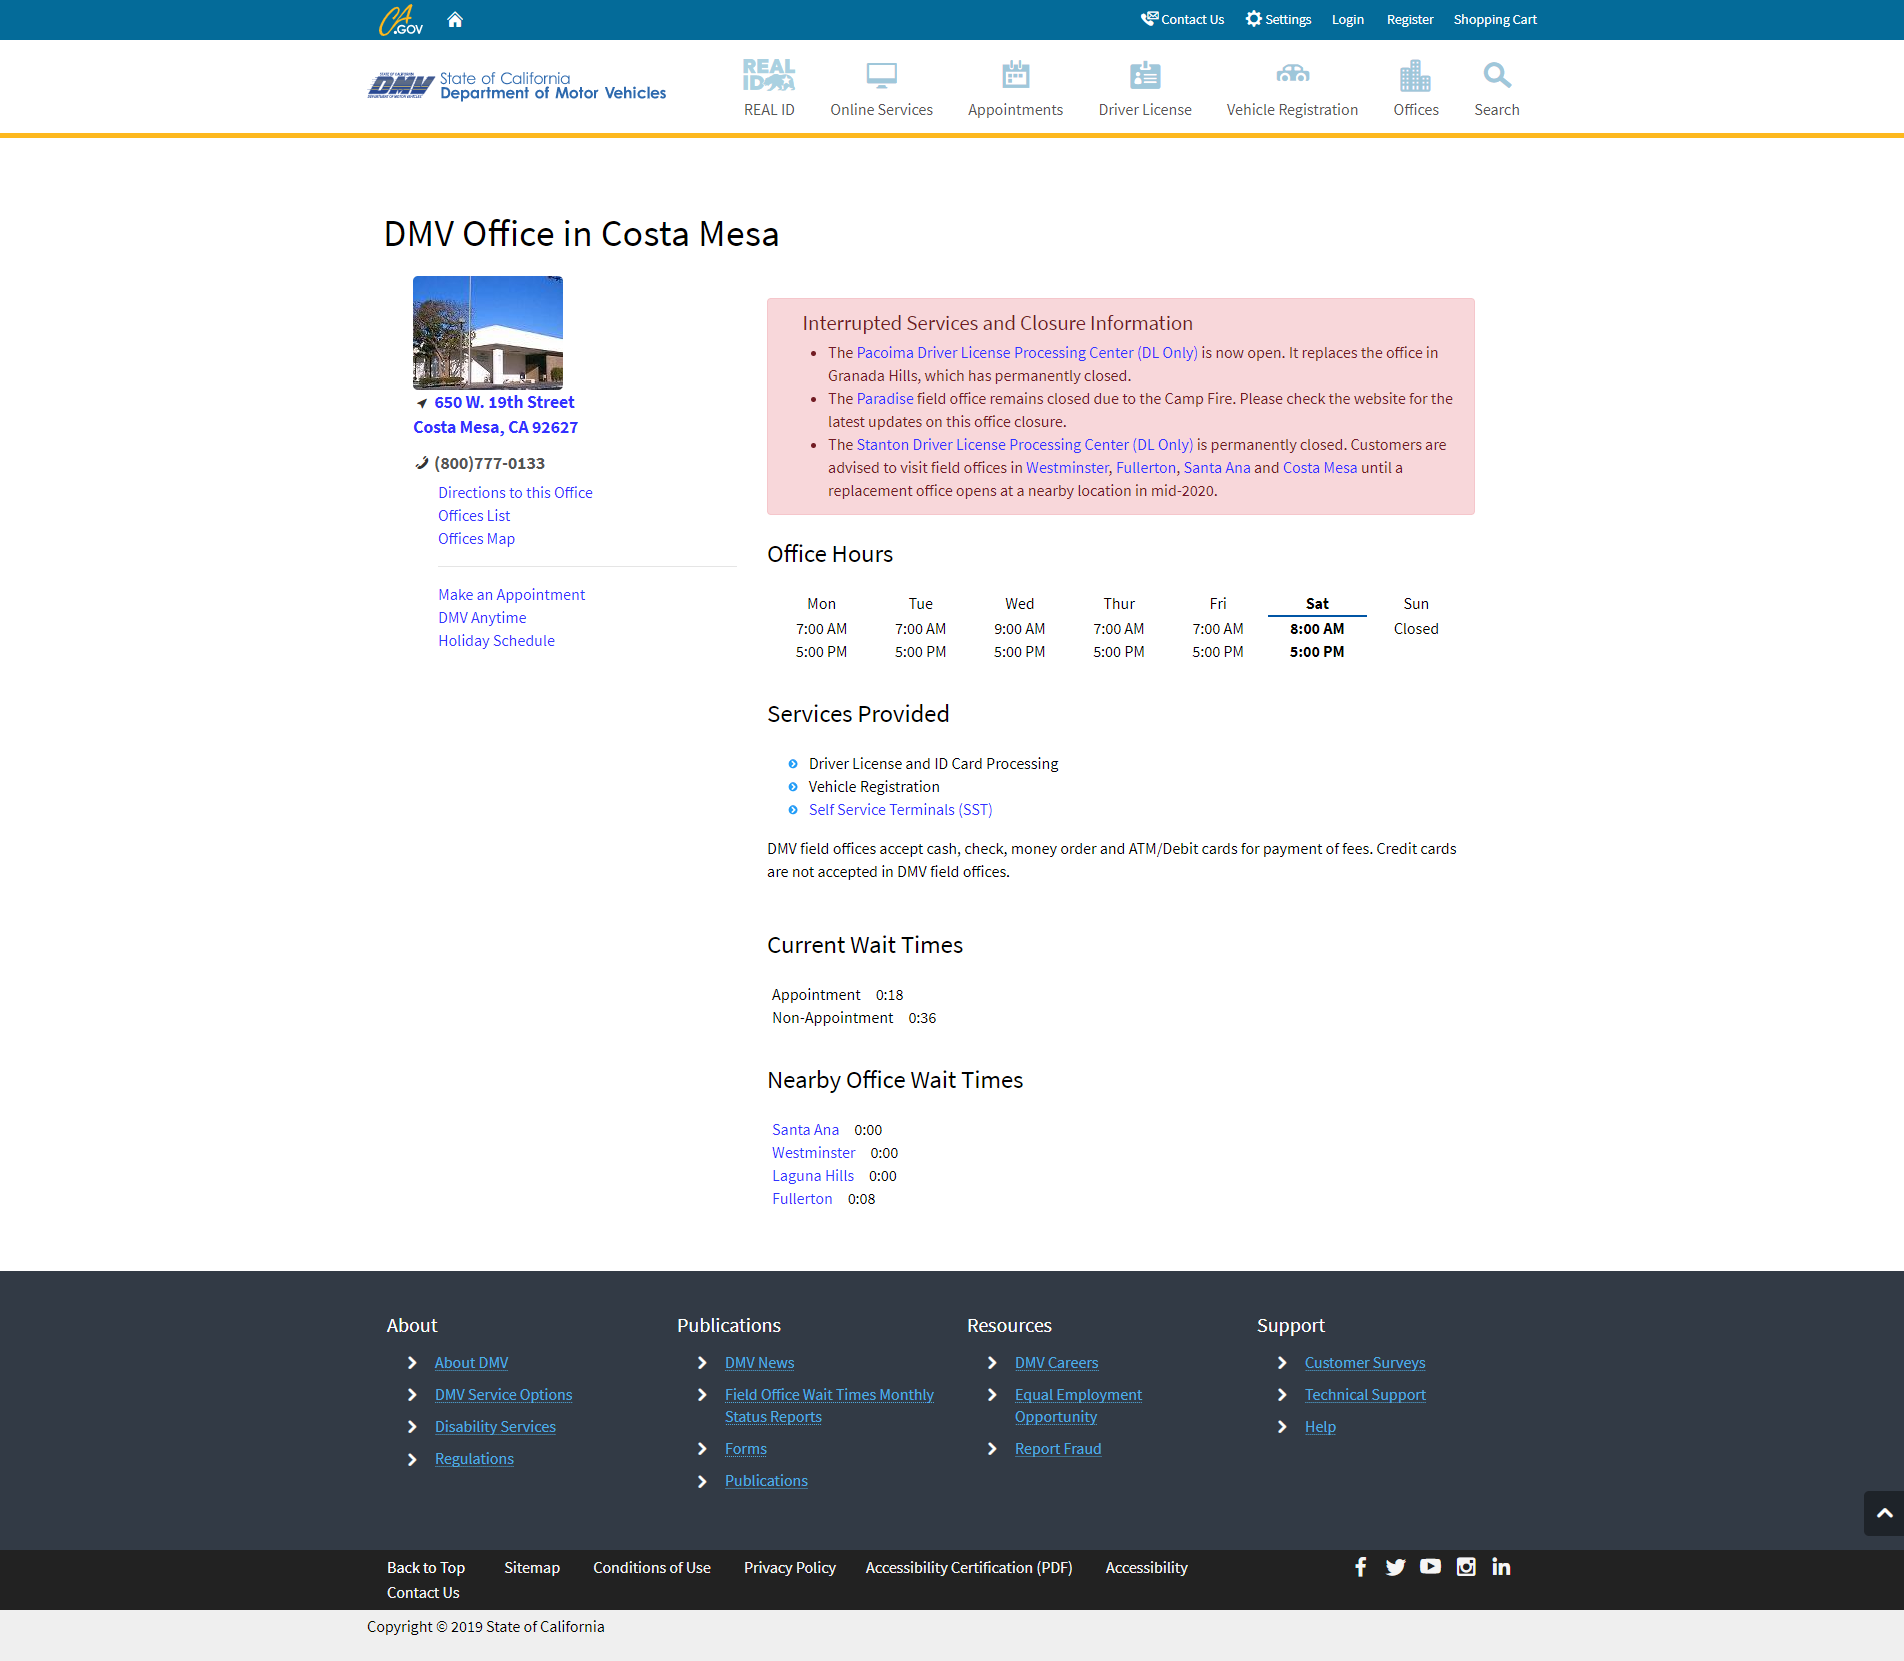Open the Appointments menu
Viewport: 1904px width, 1661px height.
(1015, 89)
